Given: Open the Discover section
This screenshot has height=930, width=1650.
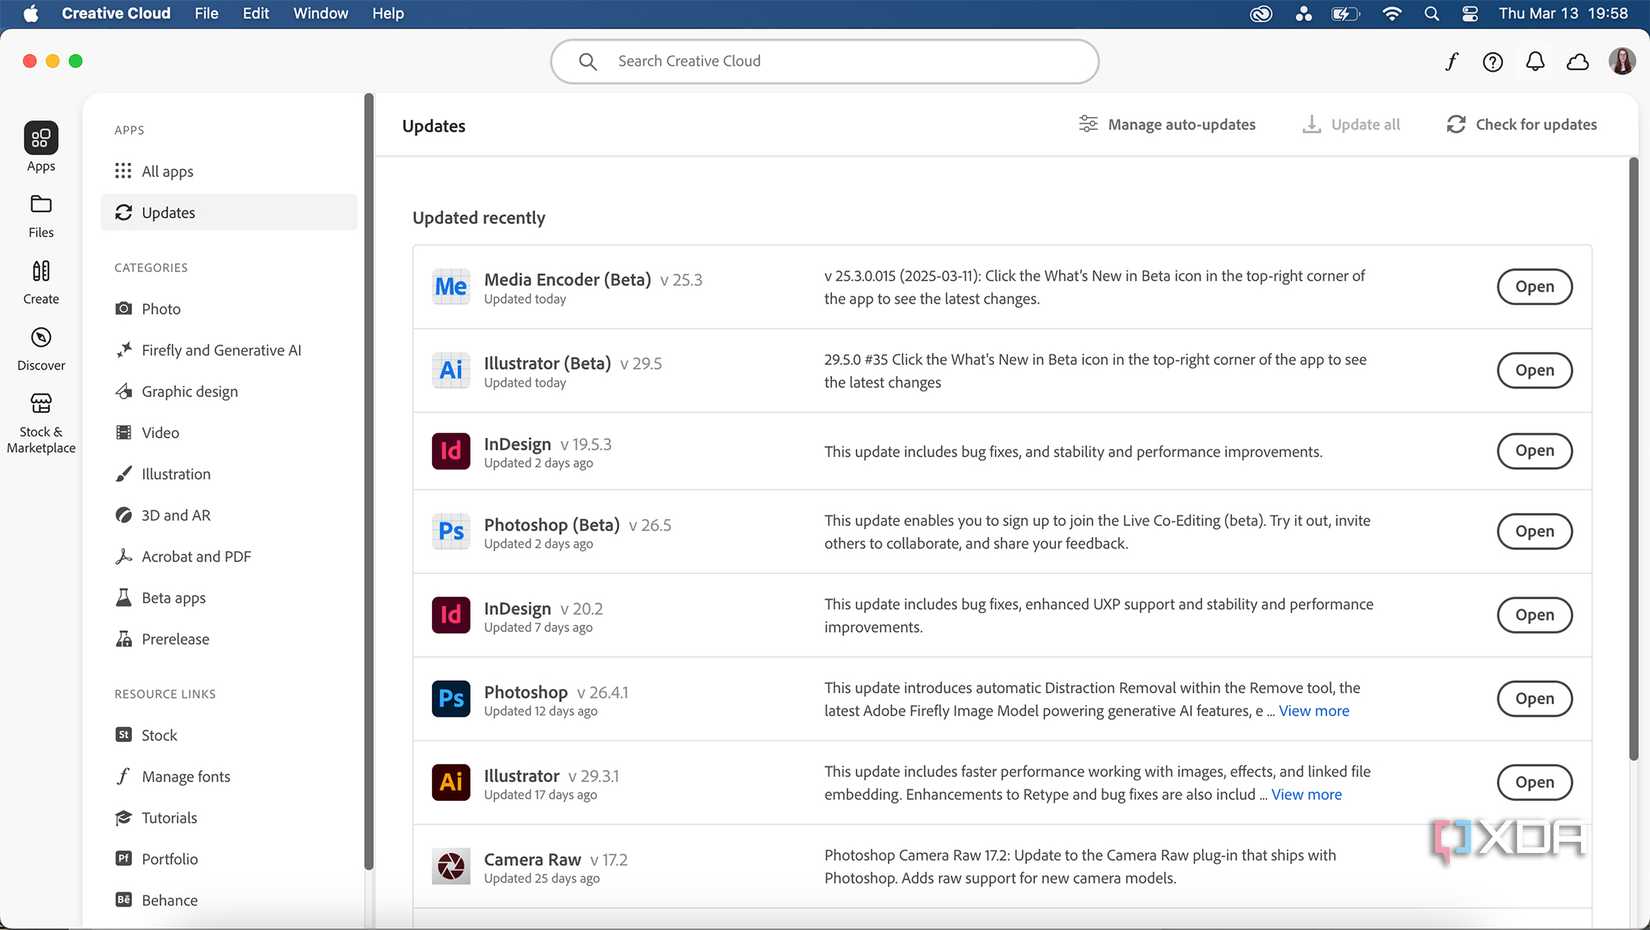Looking at the screenshot, I should pos(41,349).
